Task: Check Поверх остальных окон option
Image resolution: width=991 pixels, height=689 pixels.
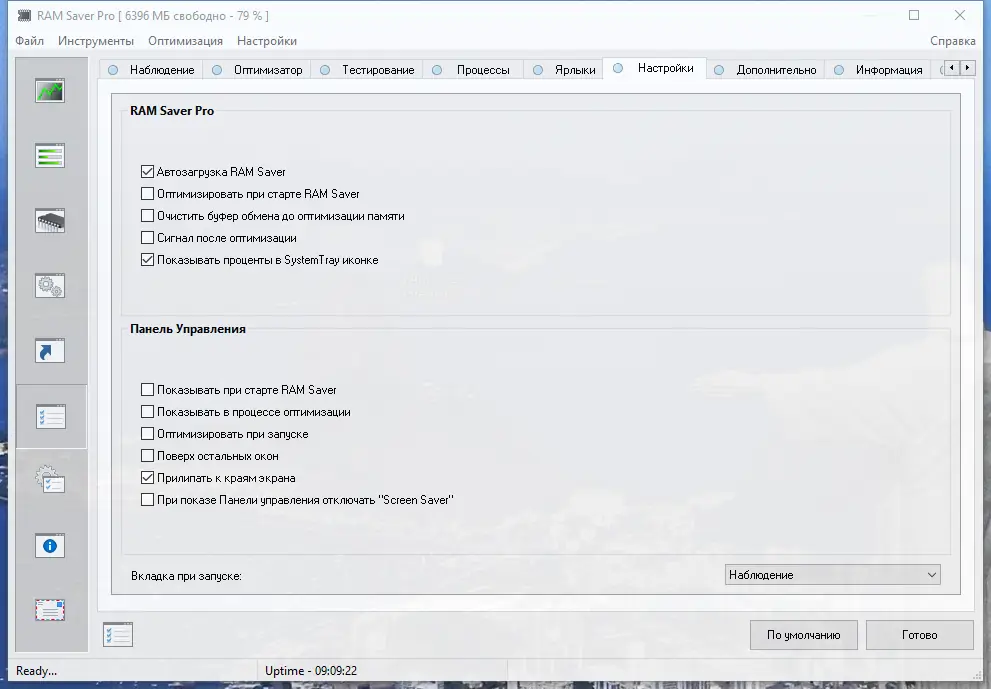Action: click(147, 456)
